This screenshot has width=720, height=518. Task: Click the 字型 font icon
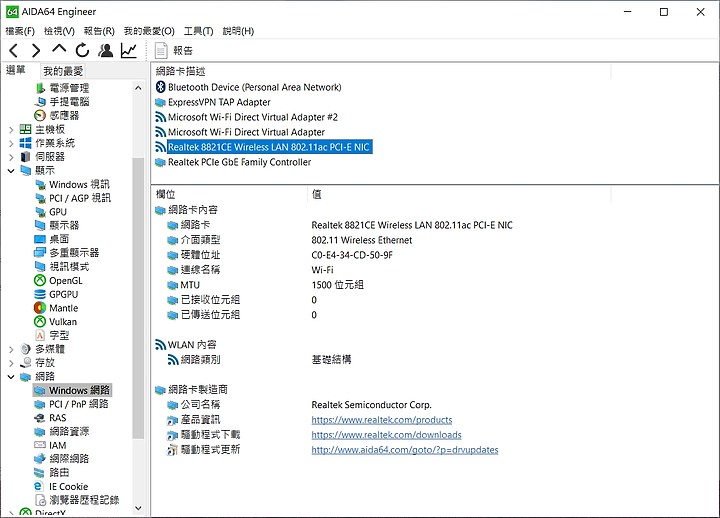coord(40,335)
